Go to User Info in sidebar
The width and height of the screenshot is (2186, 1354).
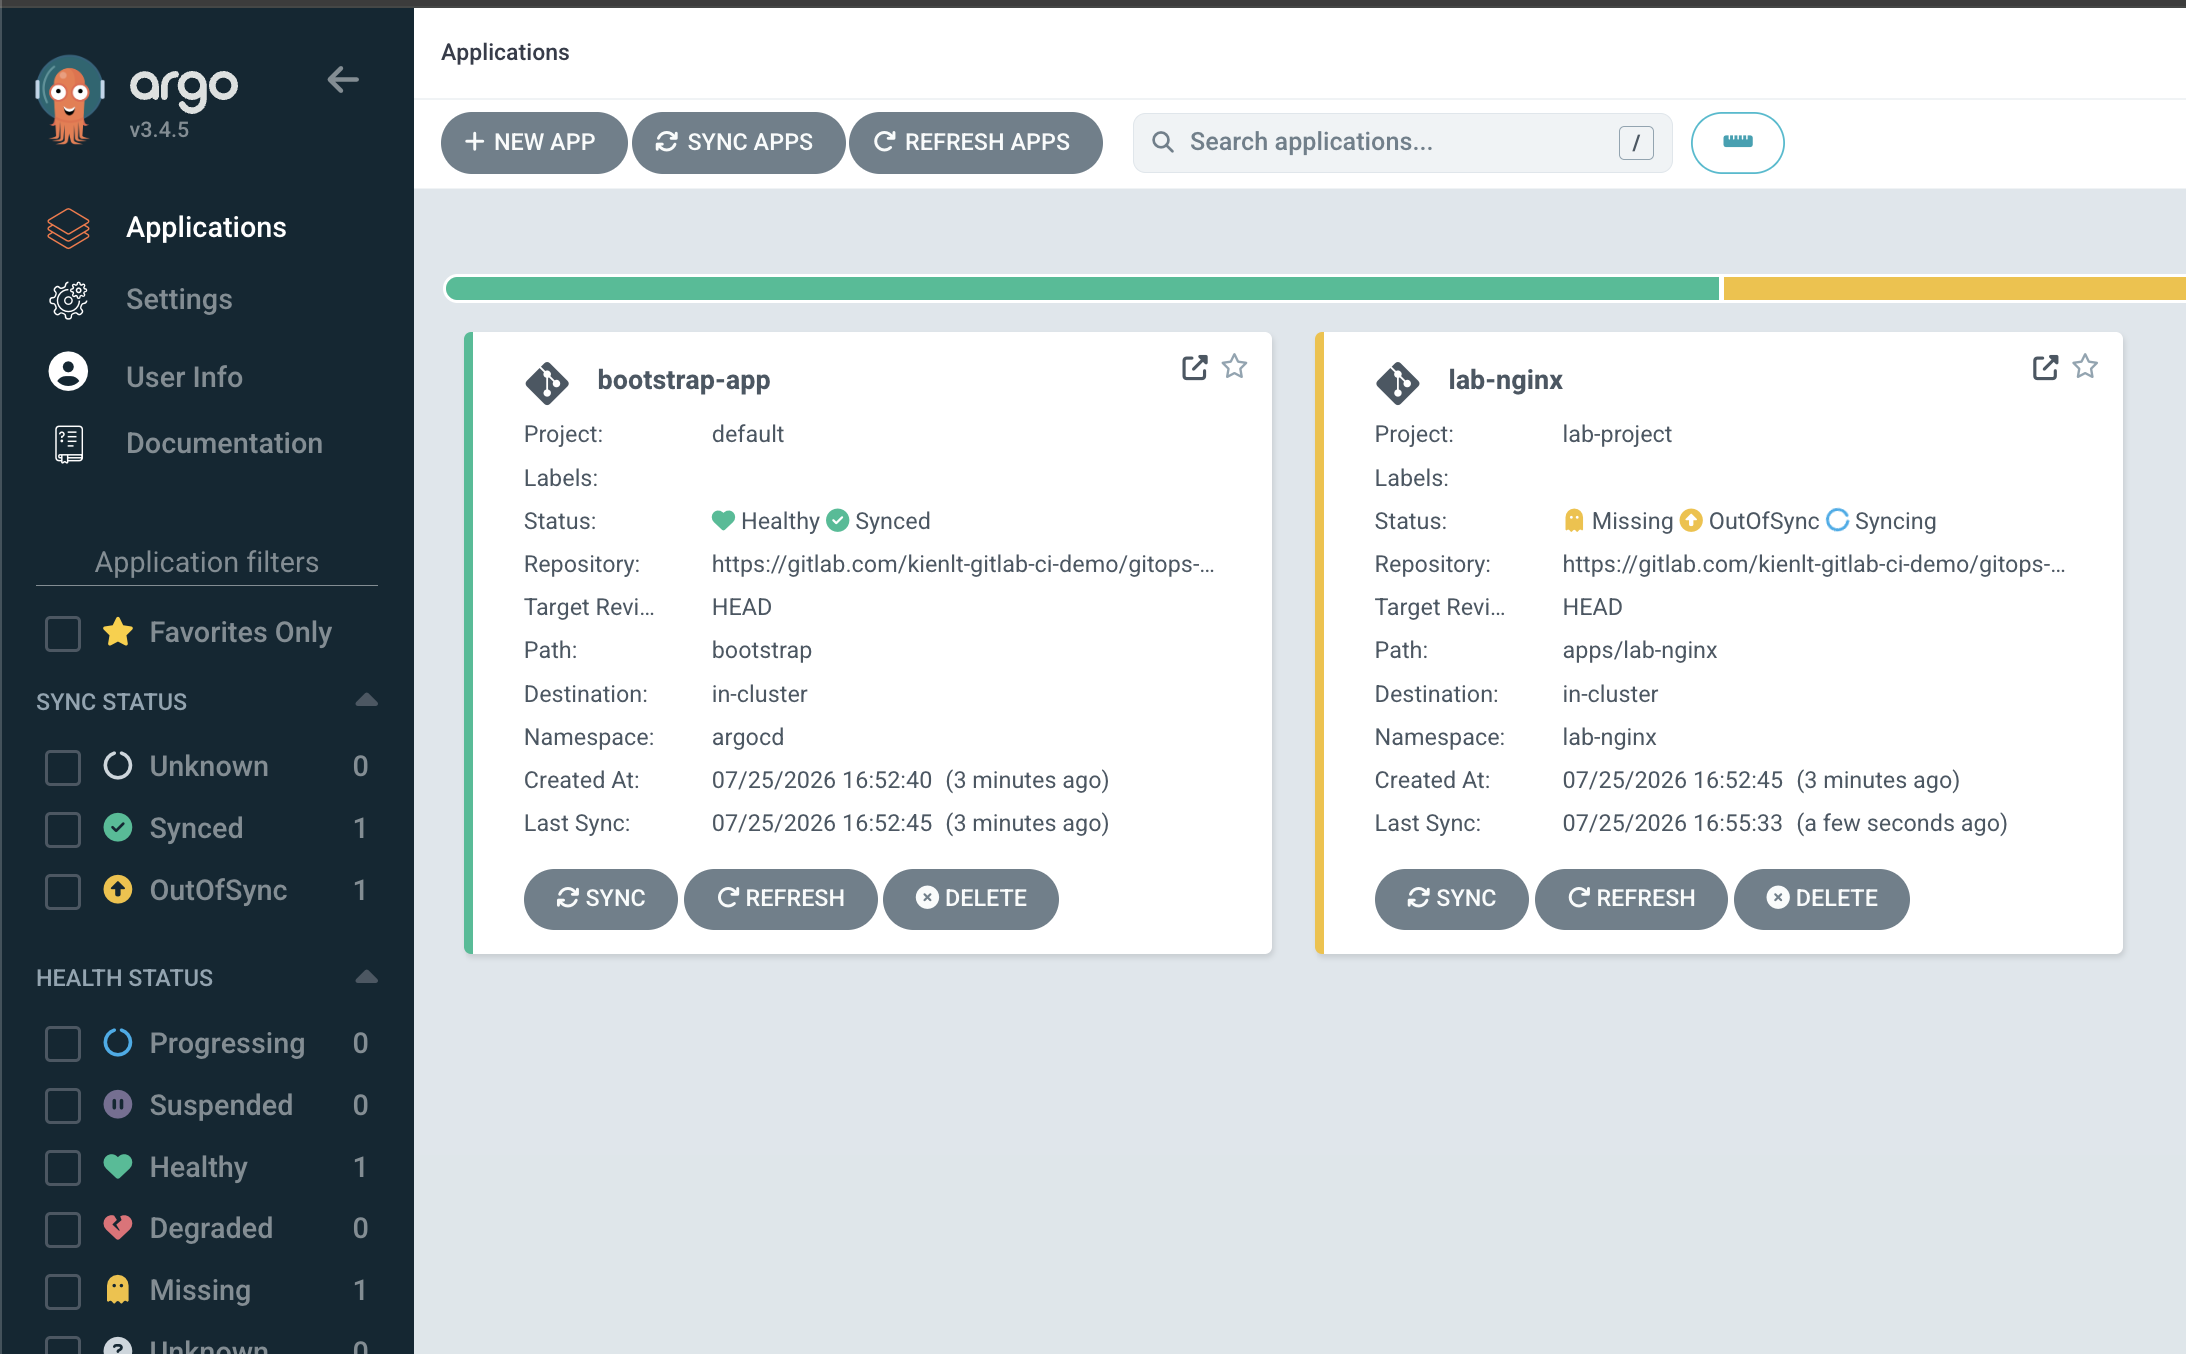[x=184, y=377]
